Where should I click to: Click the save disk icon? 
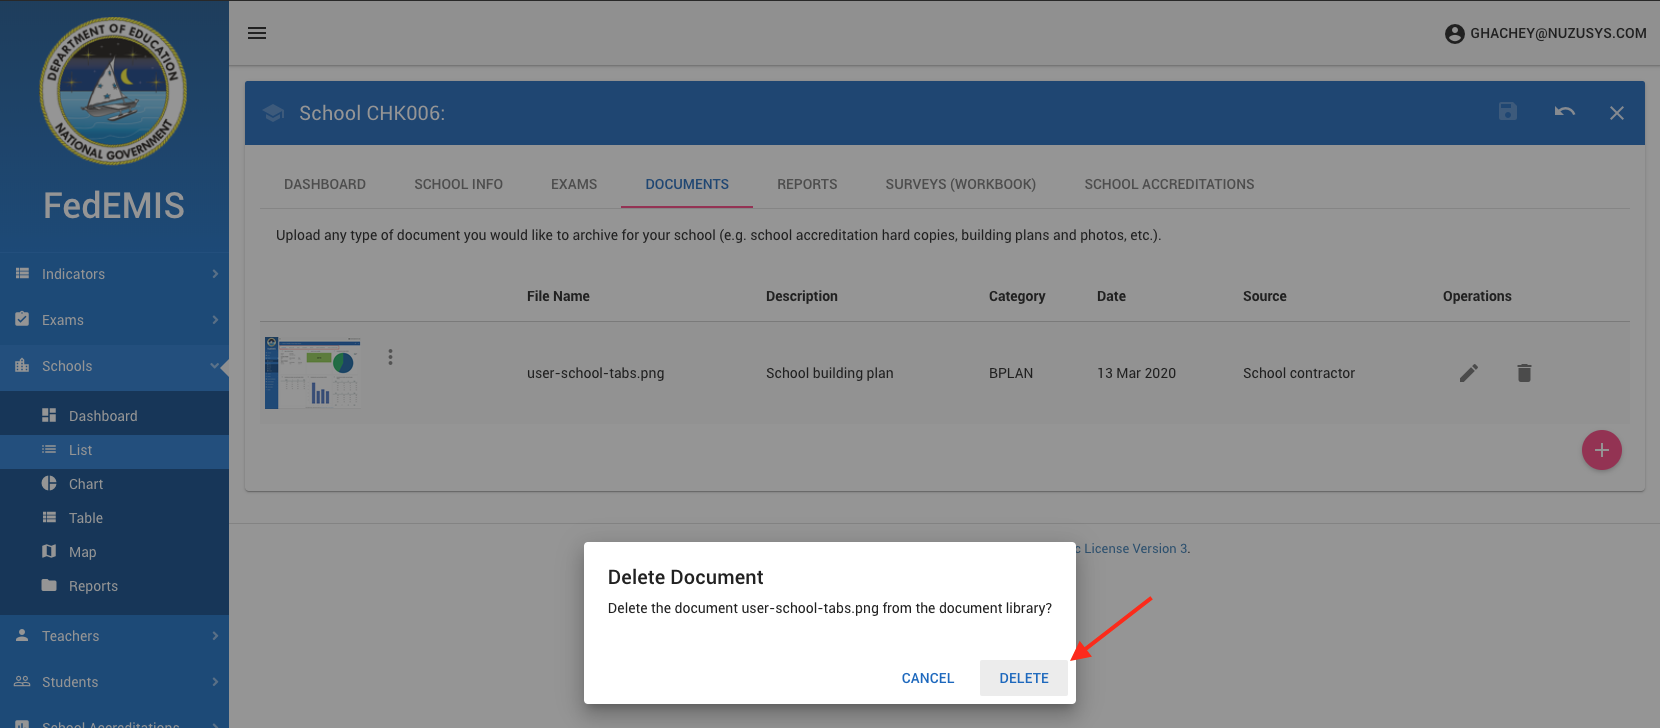[x=1508, y=112]
